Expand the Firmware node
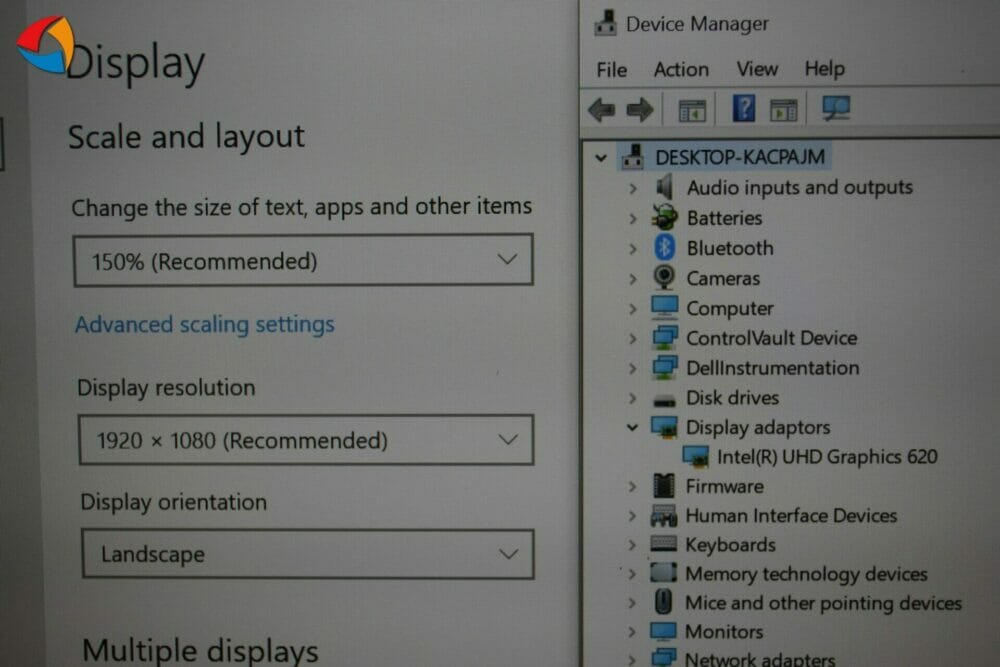 [632, 487]
